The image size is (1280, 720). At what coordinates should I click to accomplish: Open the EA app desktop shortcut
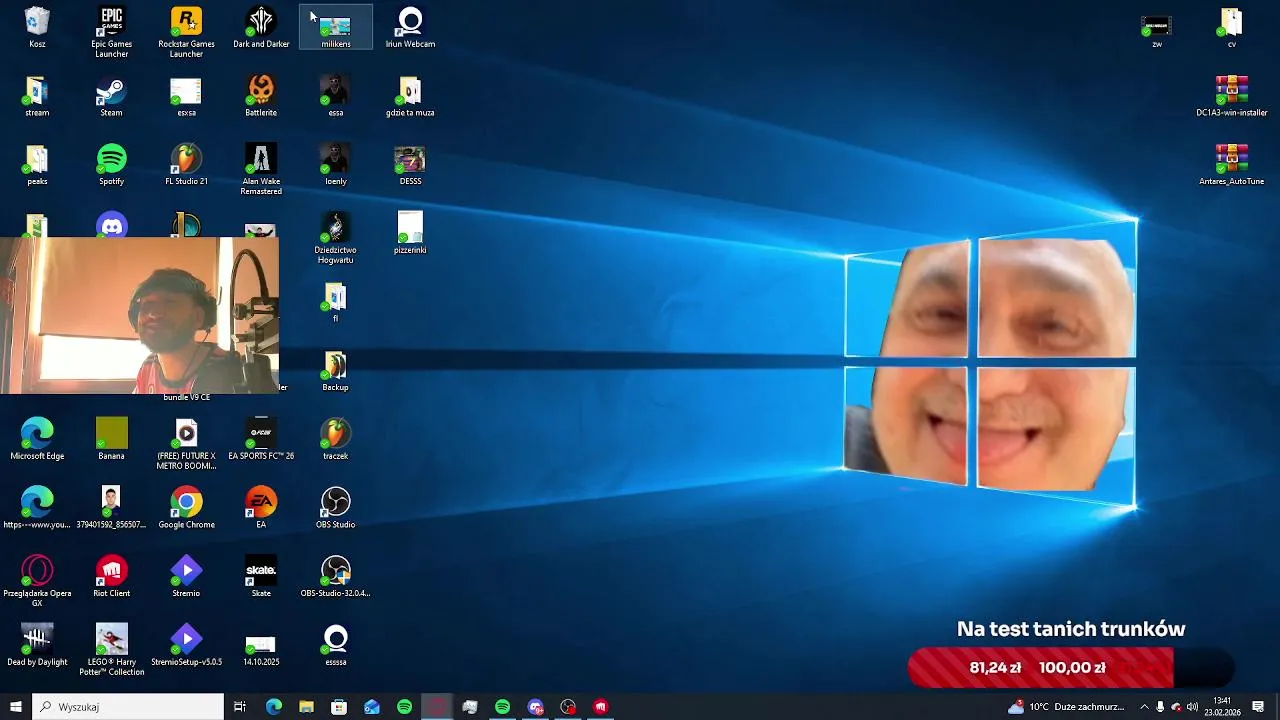click(x=261, y=509)
